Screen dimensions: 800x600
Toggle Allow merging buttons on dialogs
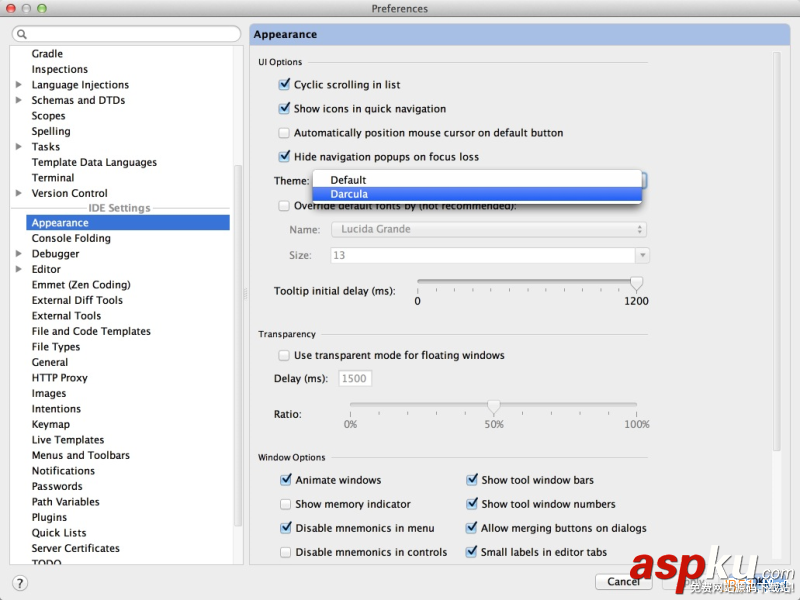click(471, 528)
